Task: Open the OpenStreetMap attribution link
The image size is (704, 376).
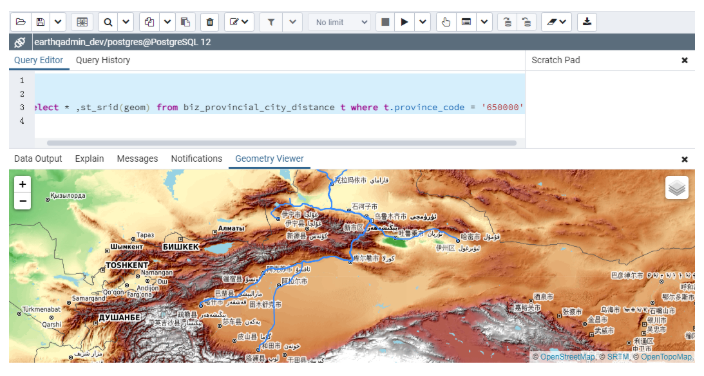Action: (x=567, y=357)
